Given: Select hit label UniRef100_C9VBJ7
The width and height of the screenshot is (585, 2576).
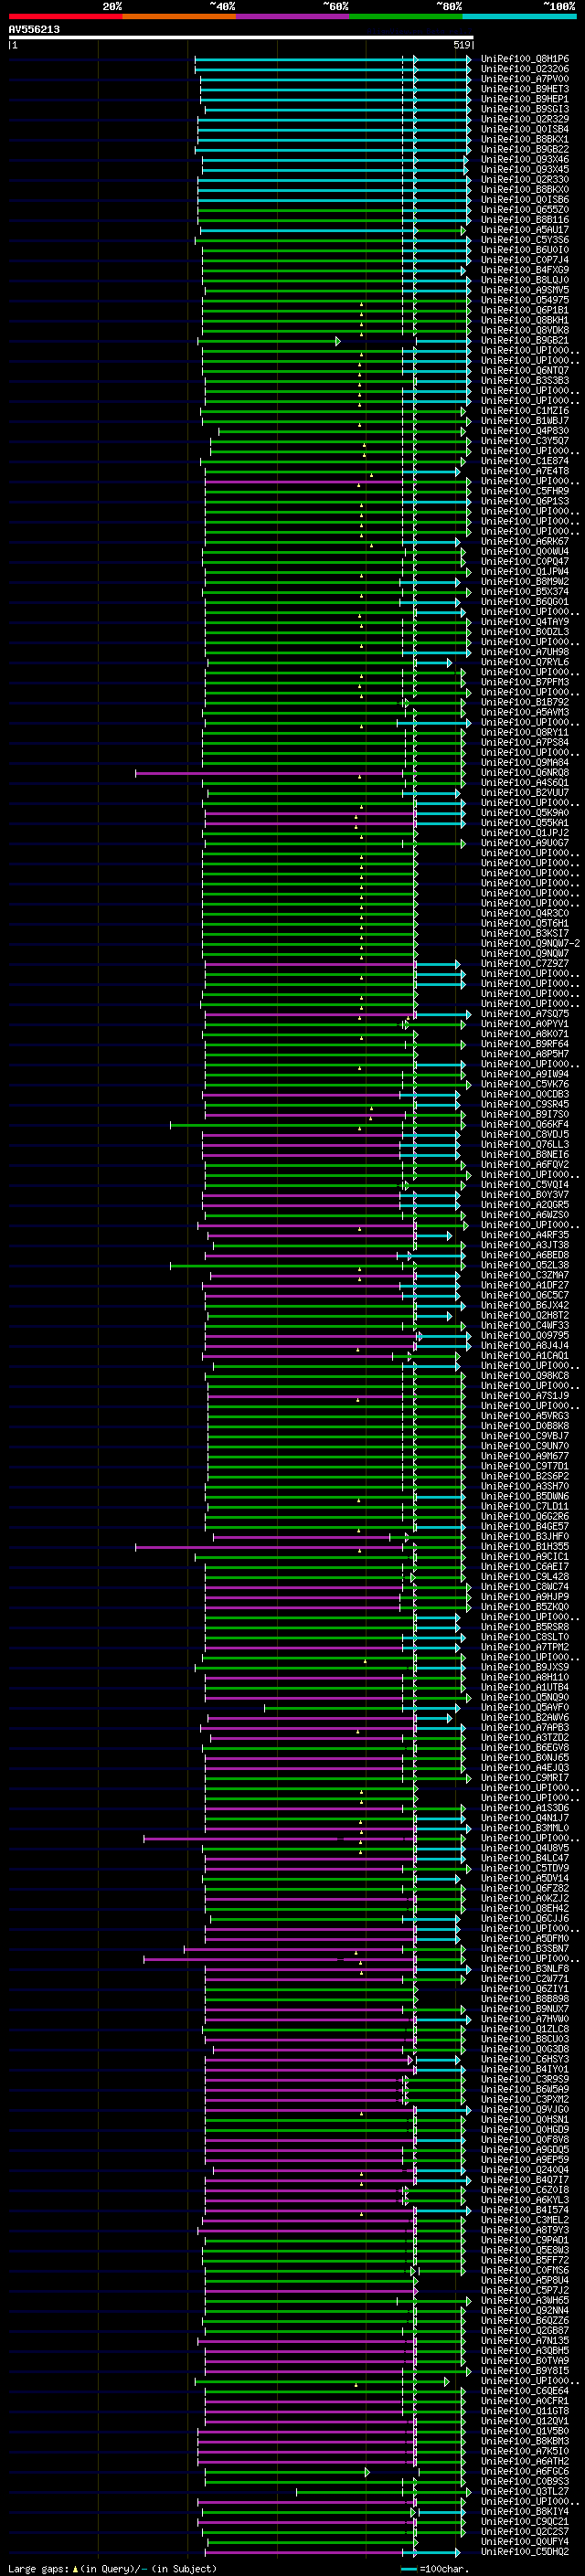Looking at the screenshot, I should coord(525,1436).
